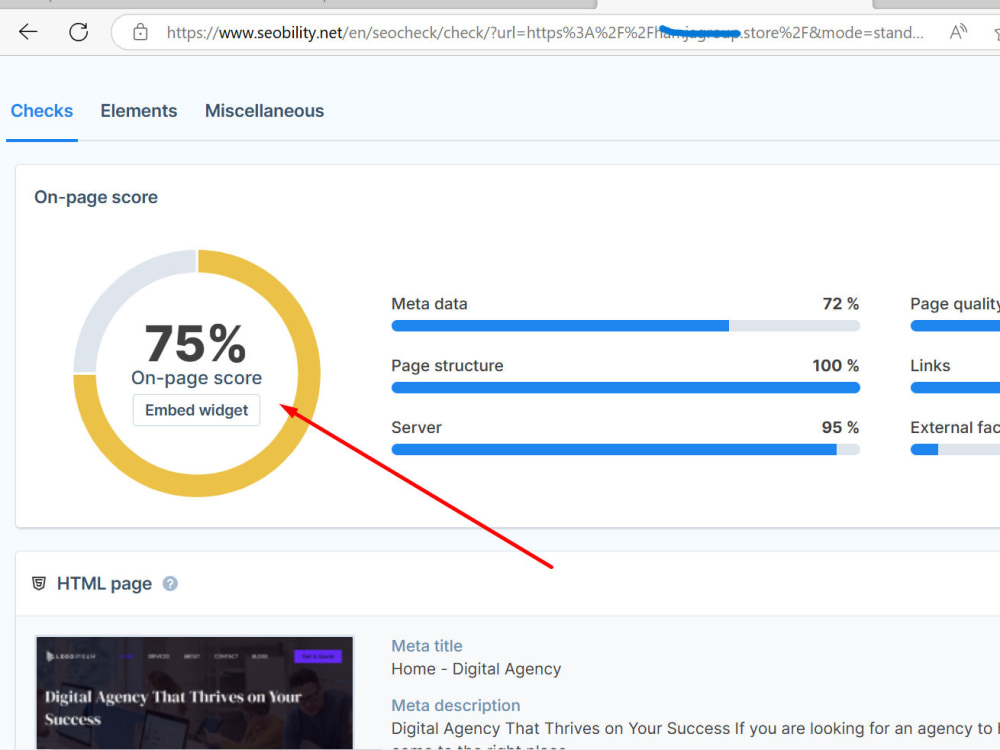Go back using the browser back arrow
This screenshot has width=1000, height=750.
28,32
